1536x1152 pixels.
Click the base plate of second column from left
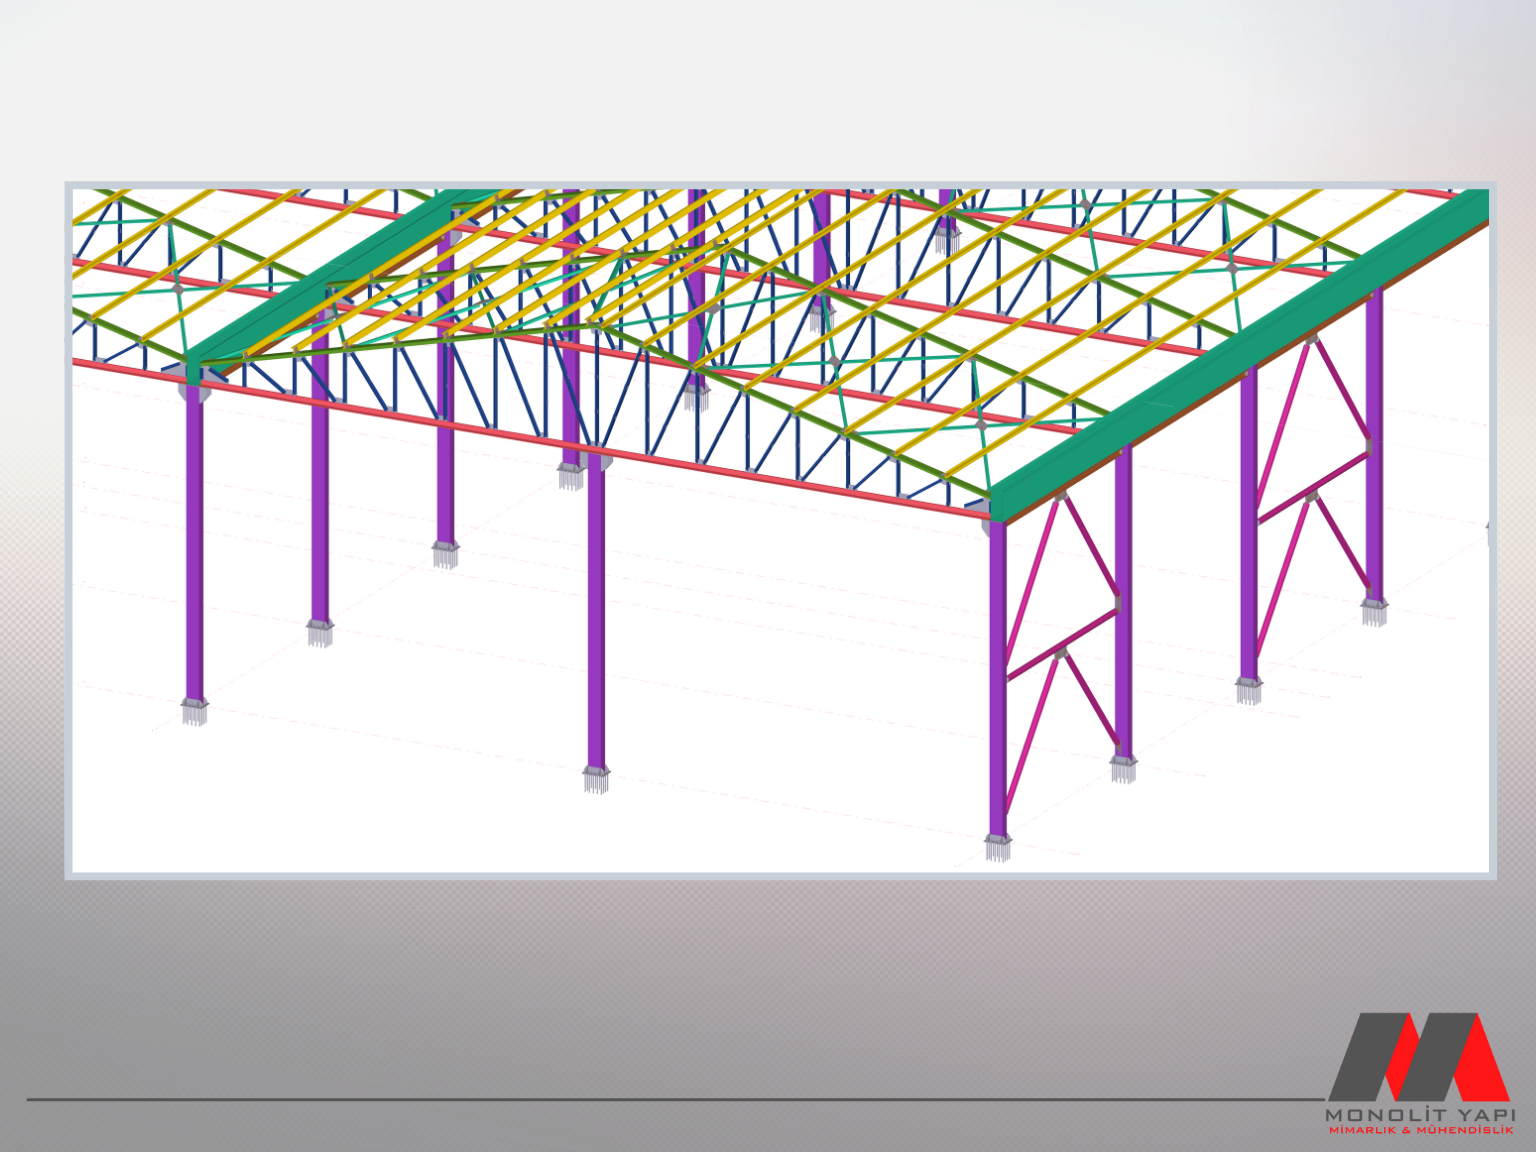[320, 632]
